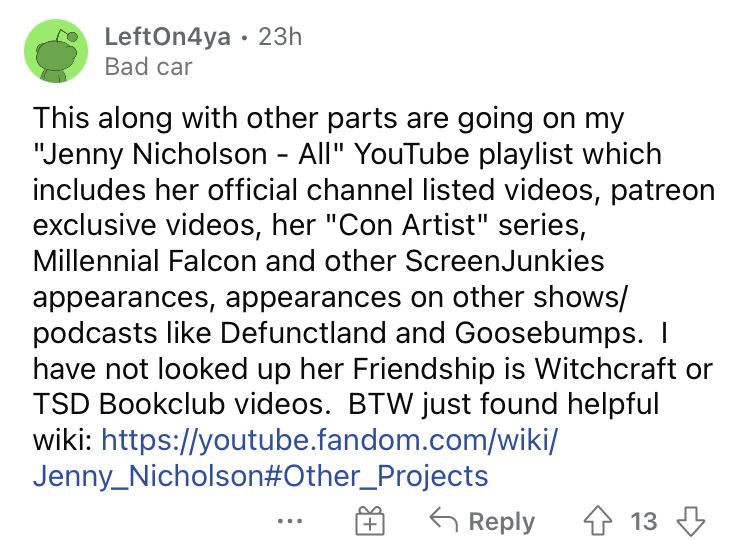Tap the curved reply arrow icon

pyautogui.click(x=443, y=520)
